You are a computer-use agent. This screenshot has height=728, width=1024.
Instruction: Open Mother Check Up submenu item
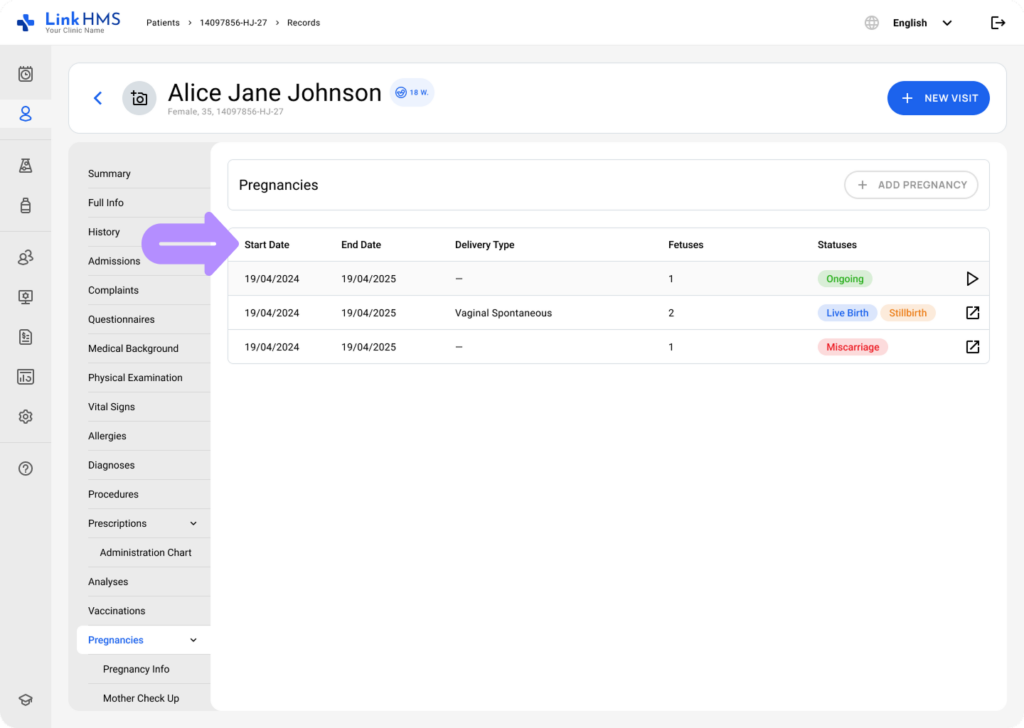(141, 698)
